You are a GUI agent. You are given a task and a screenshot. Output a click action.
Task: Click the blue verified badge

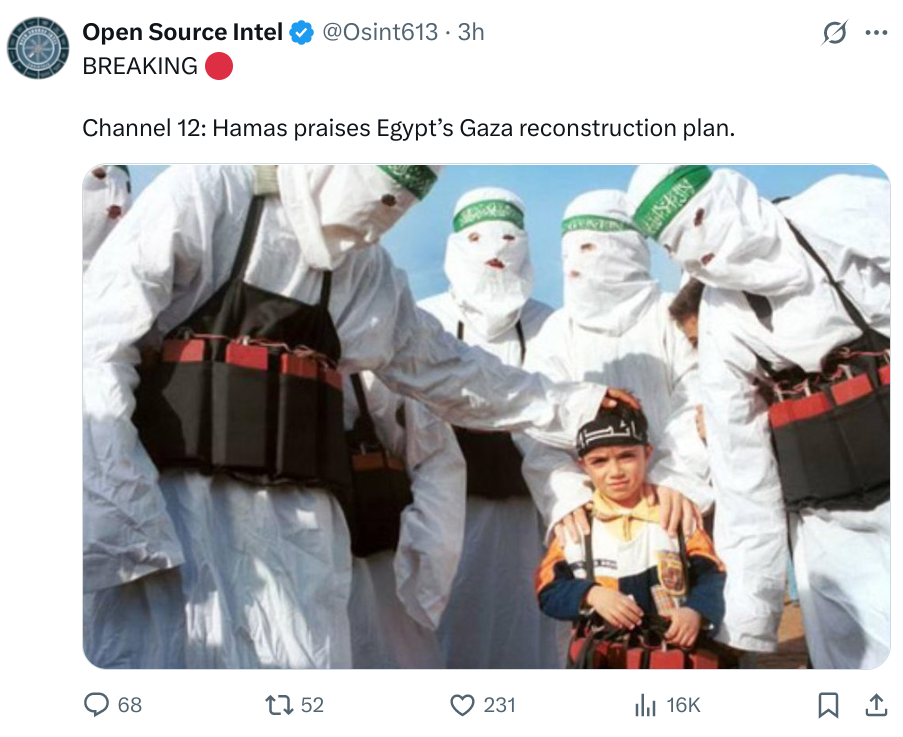pos(301,32)
